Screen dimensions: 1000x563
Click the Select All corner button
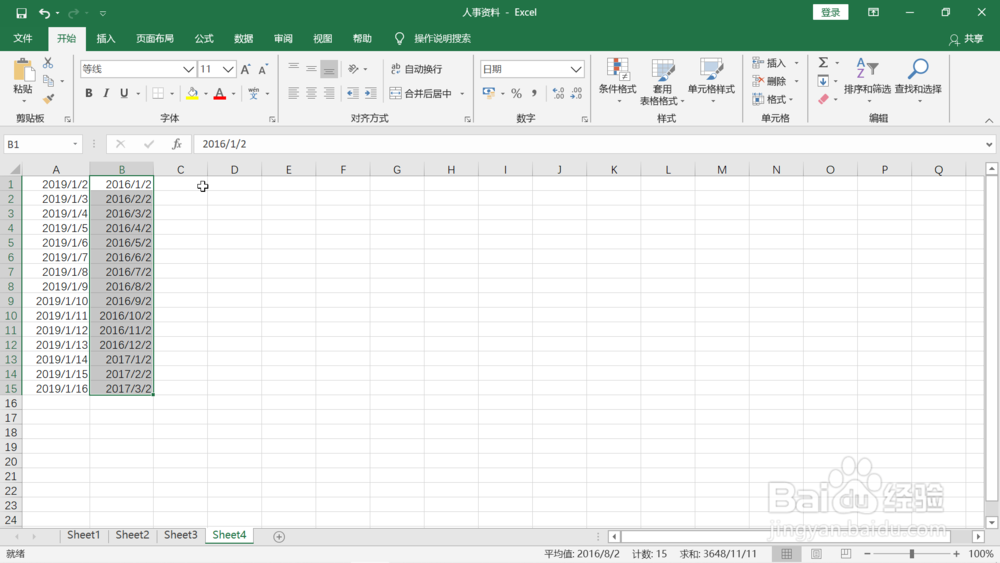(13, 170)
